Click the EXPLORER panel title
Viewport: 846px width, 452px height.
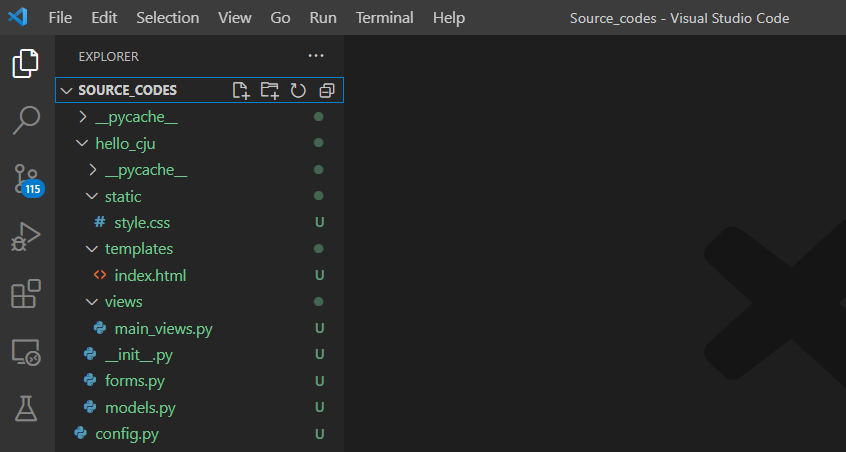pos(108,56)
